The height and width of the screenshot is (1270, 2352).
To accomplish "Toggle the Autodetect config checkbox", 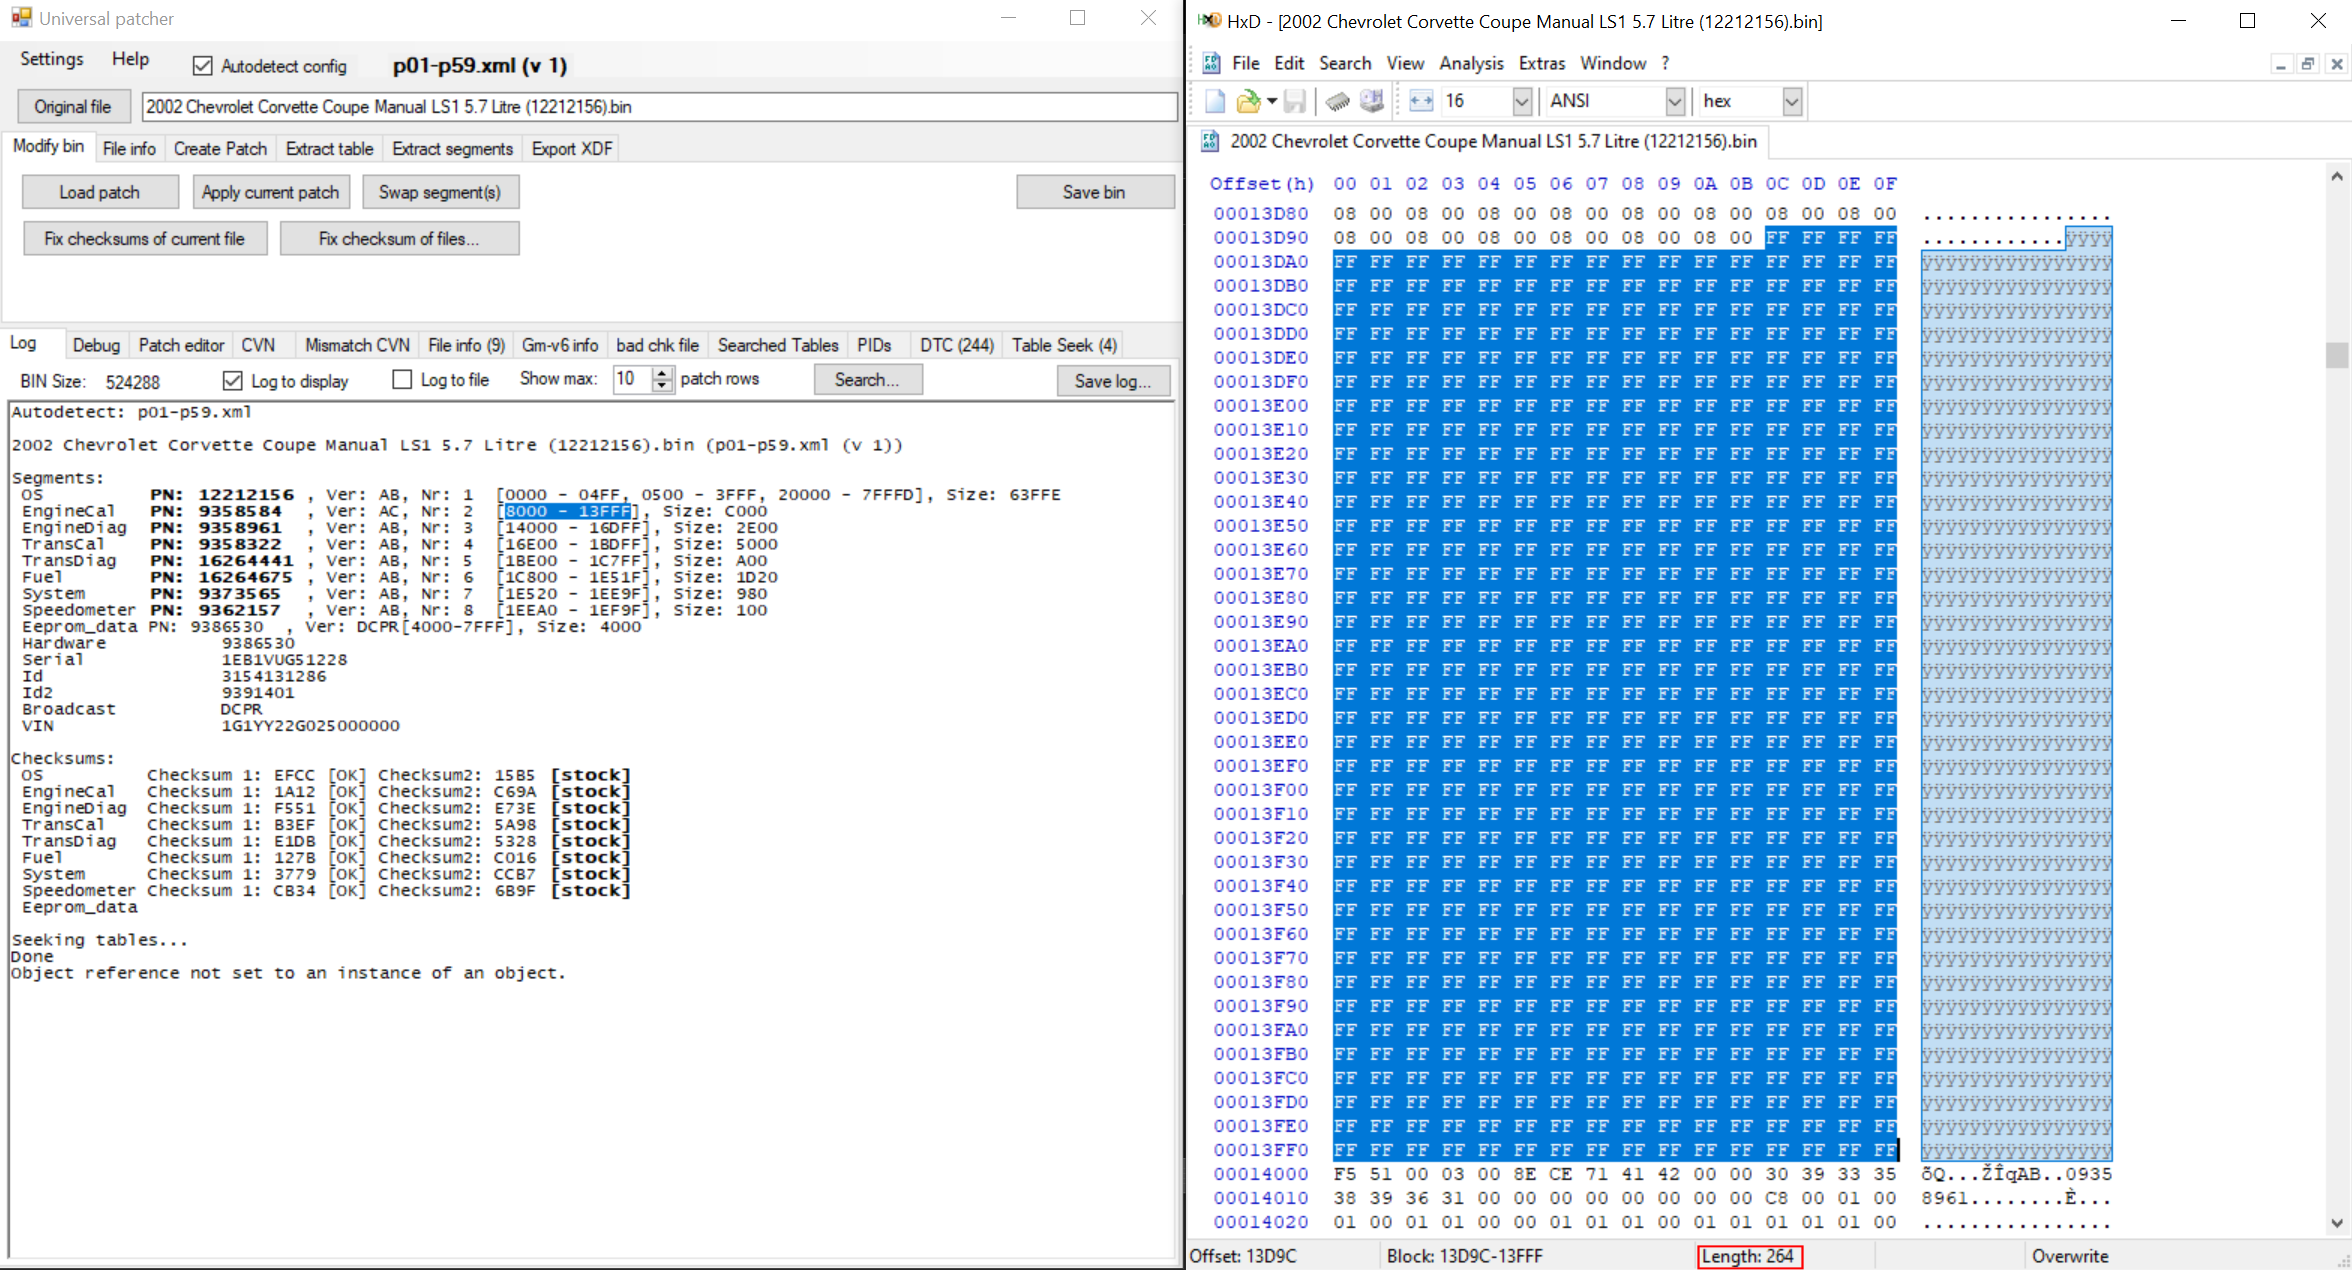I will tap(203, 66).
